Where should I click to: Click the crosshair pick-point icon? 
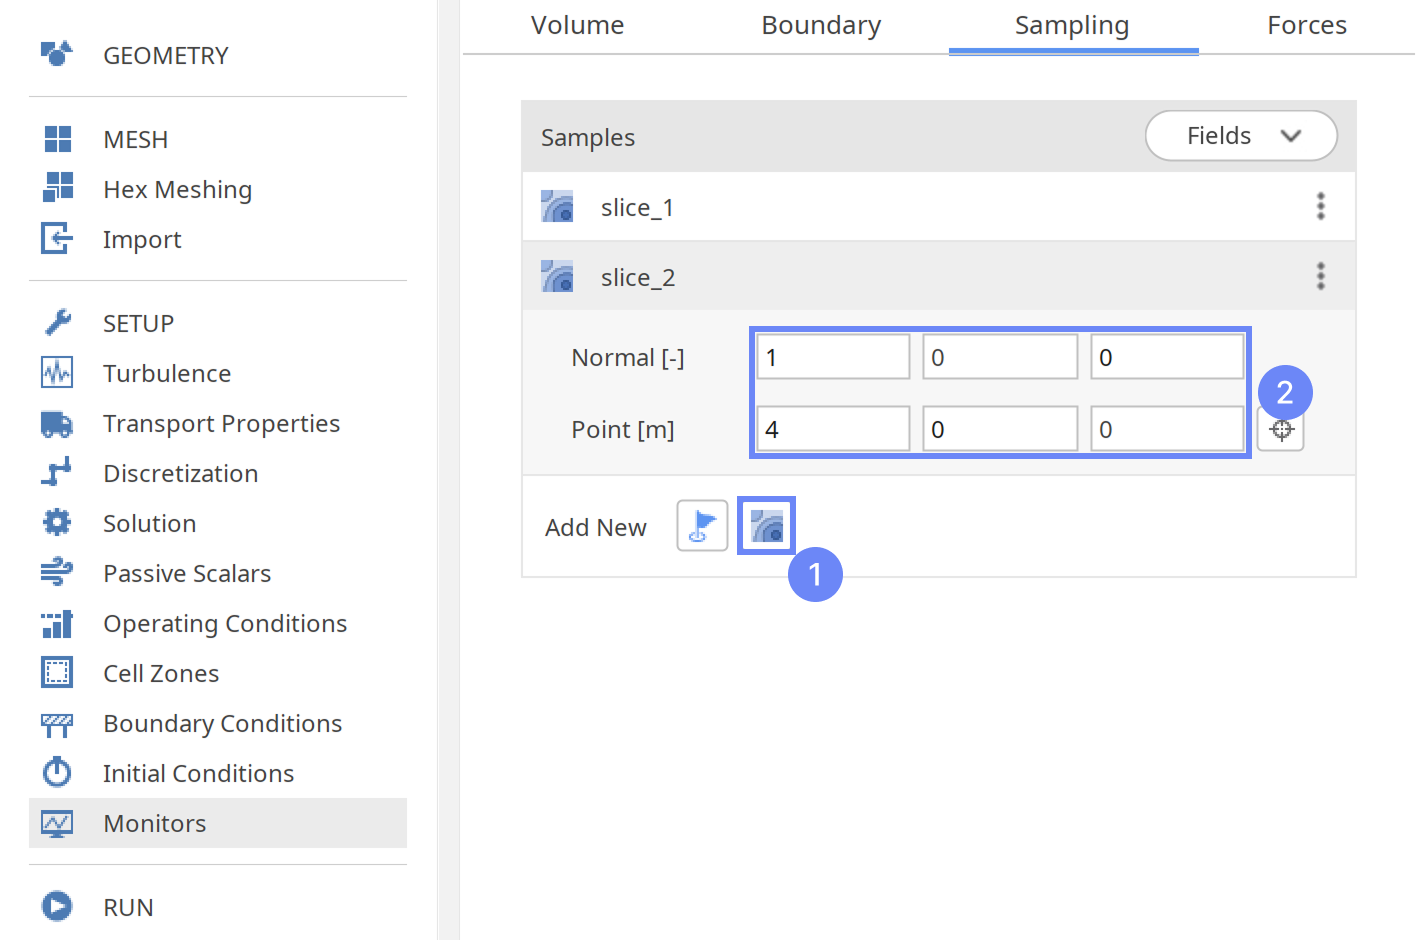tap(1281, 431)
